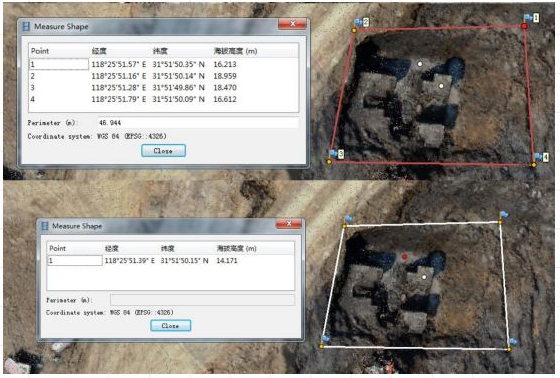Click the Measure Shape icon in upper dialog title
The image size is (560, 378).
click(26, 26)
